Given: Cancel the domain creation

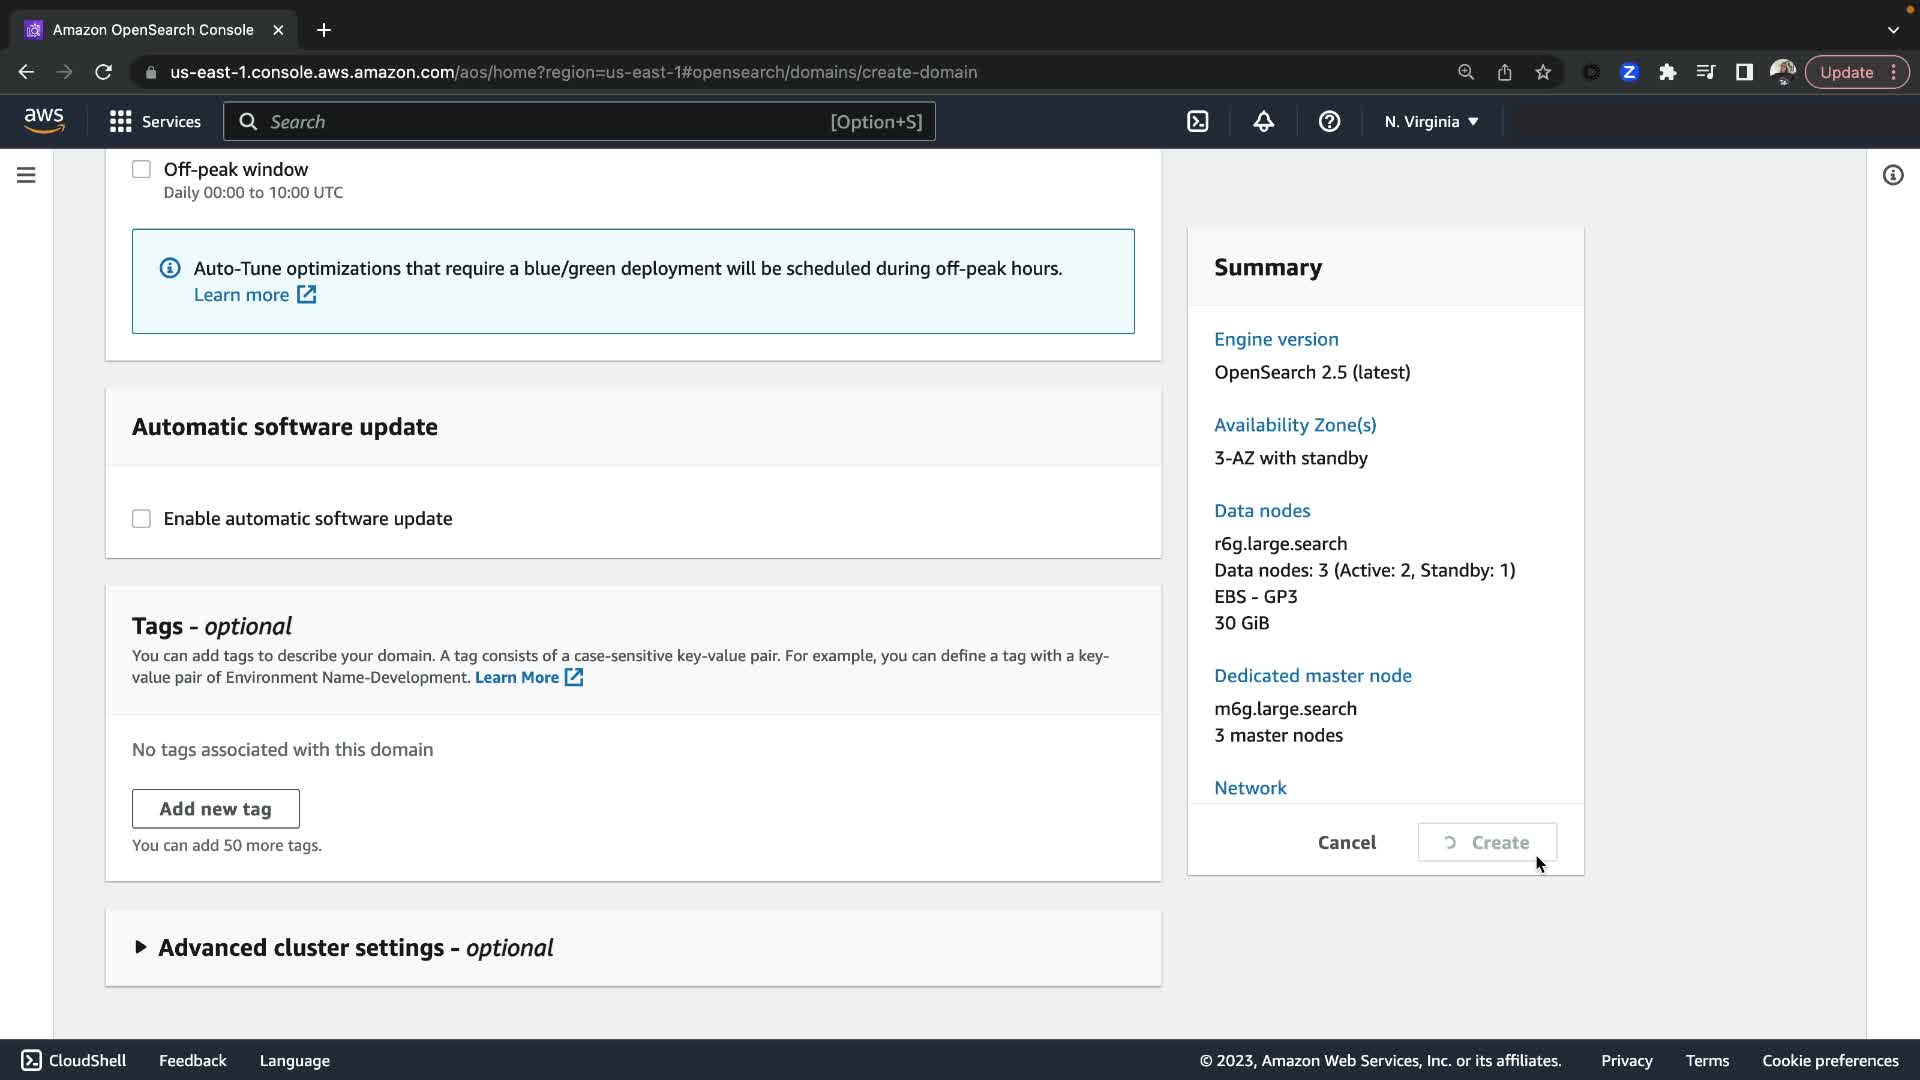Looking at the screenshot, I should [1346, 842].
